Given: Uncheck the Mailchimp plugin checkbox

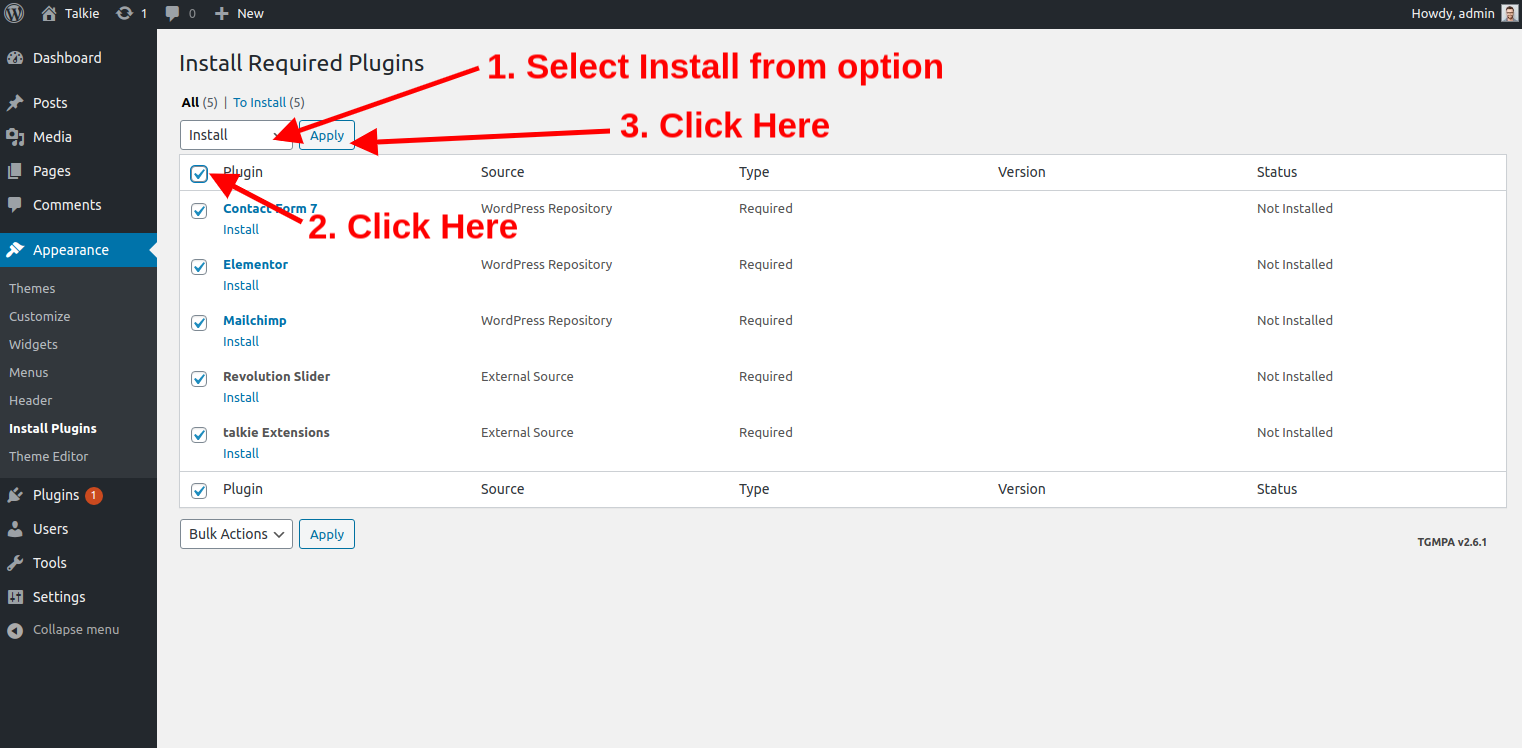Looking at the screenshot, I should click(199, 323).
